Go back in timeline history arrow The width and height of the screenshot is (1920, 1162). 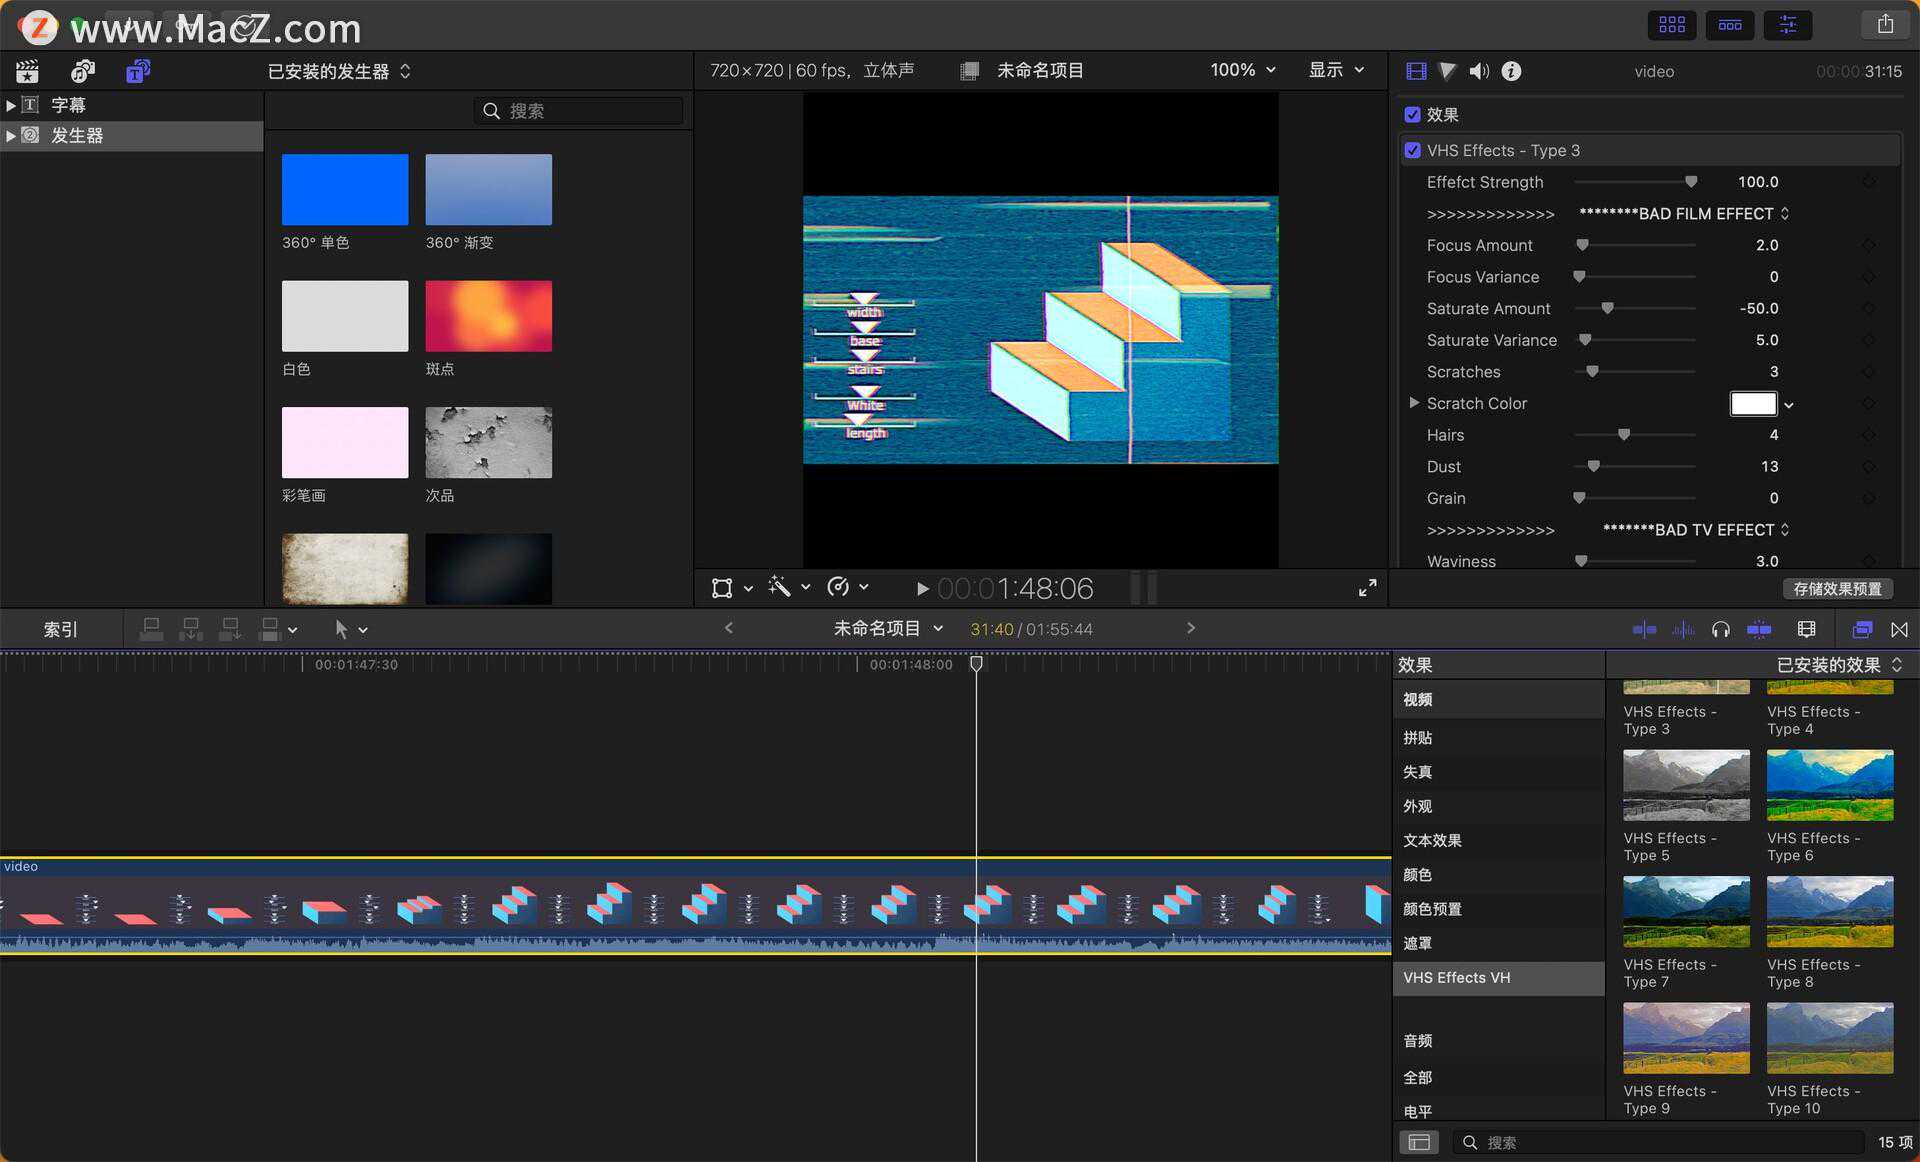(x=728, y=628)
